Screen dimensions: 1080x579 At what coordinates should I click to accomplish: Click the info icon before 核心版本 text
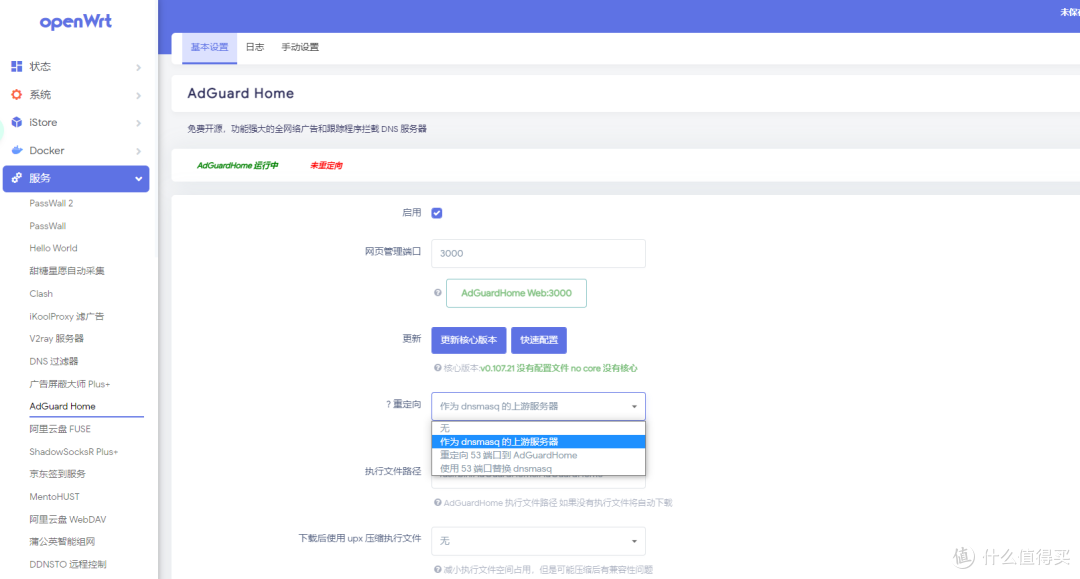tap(439, 367)
